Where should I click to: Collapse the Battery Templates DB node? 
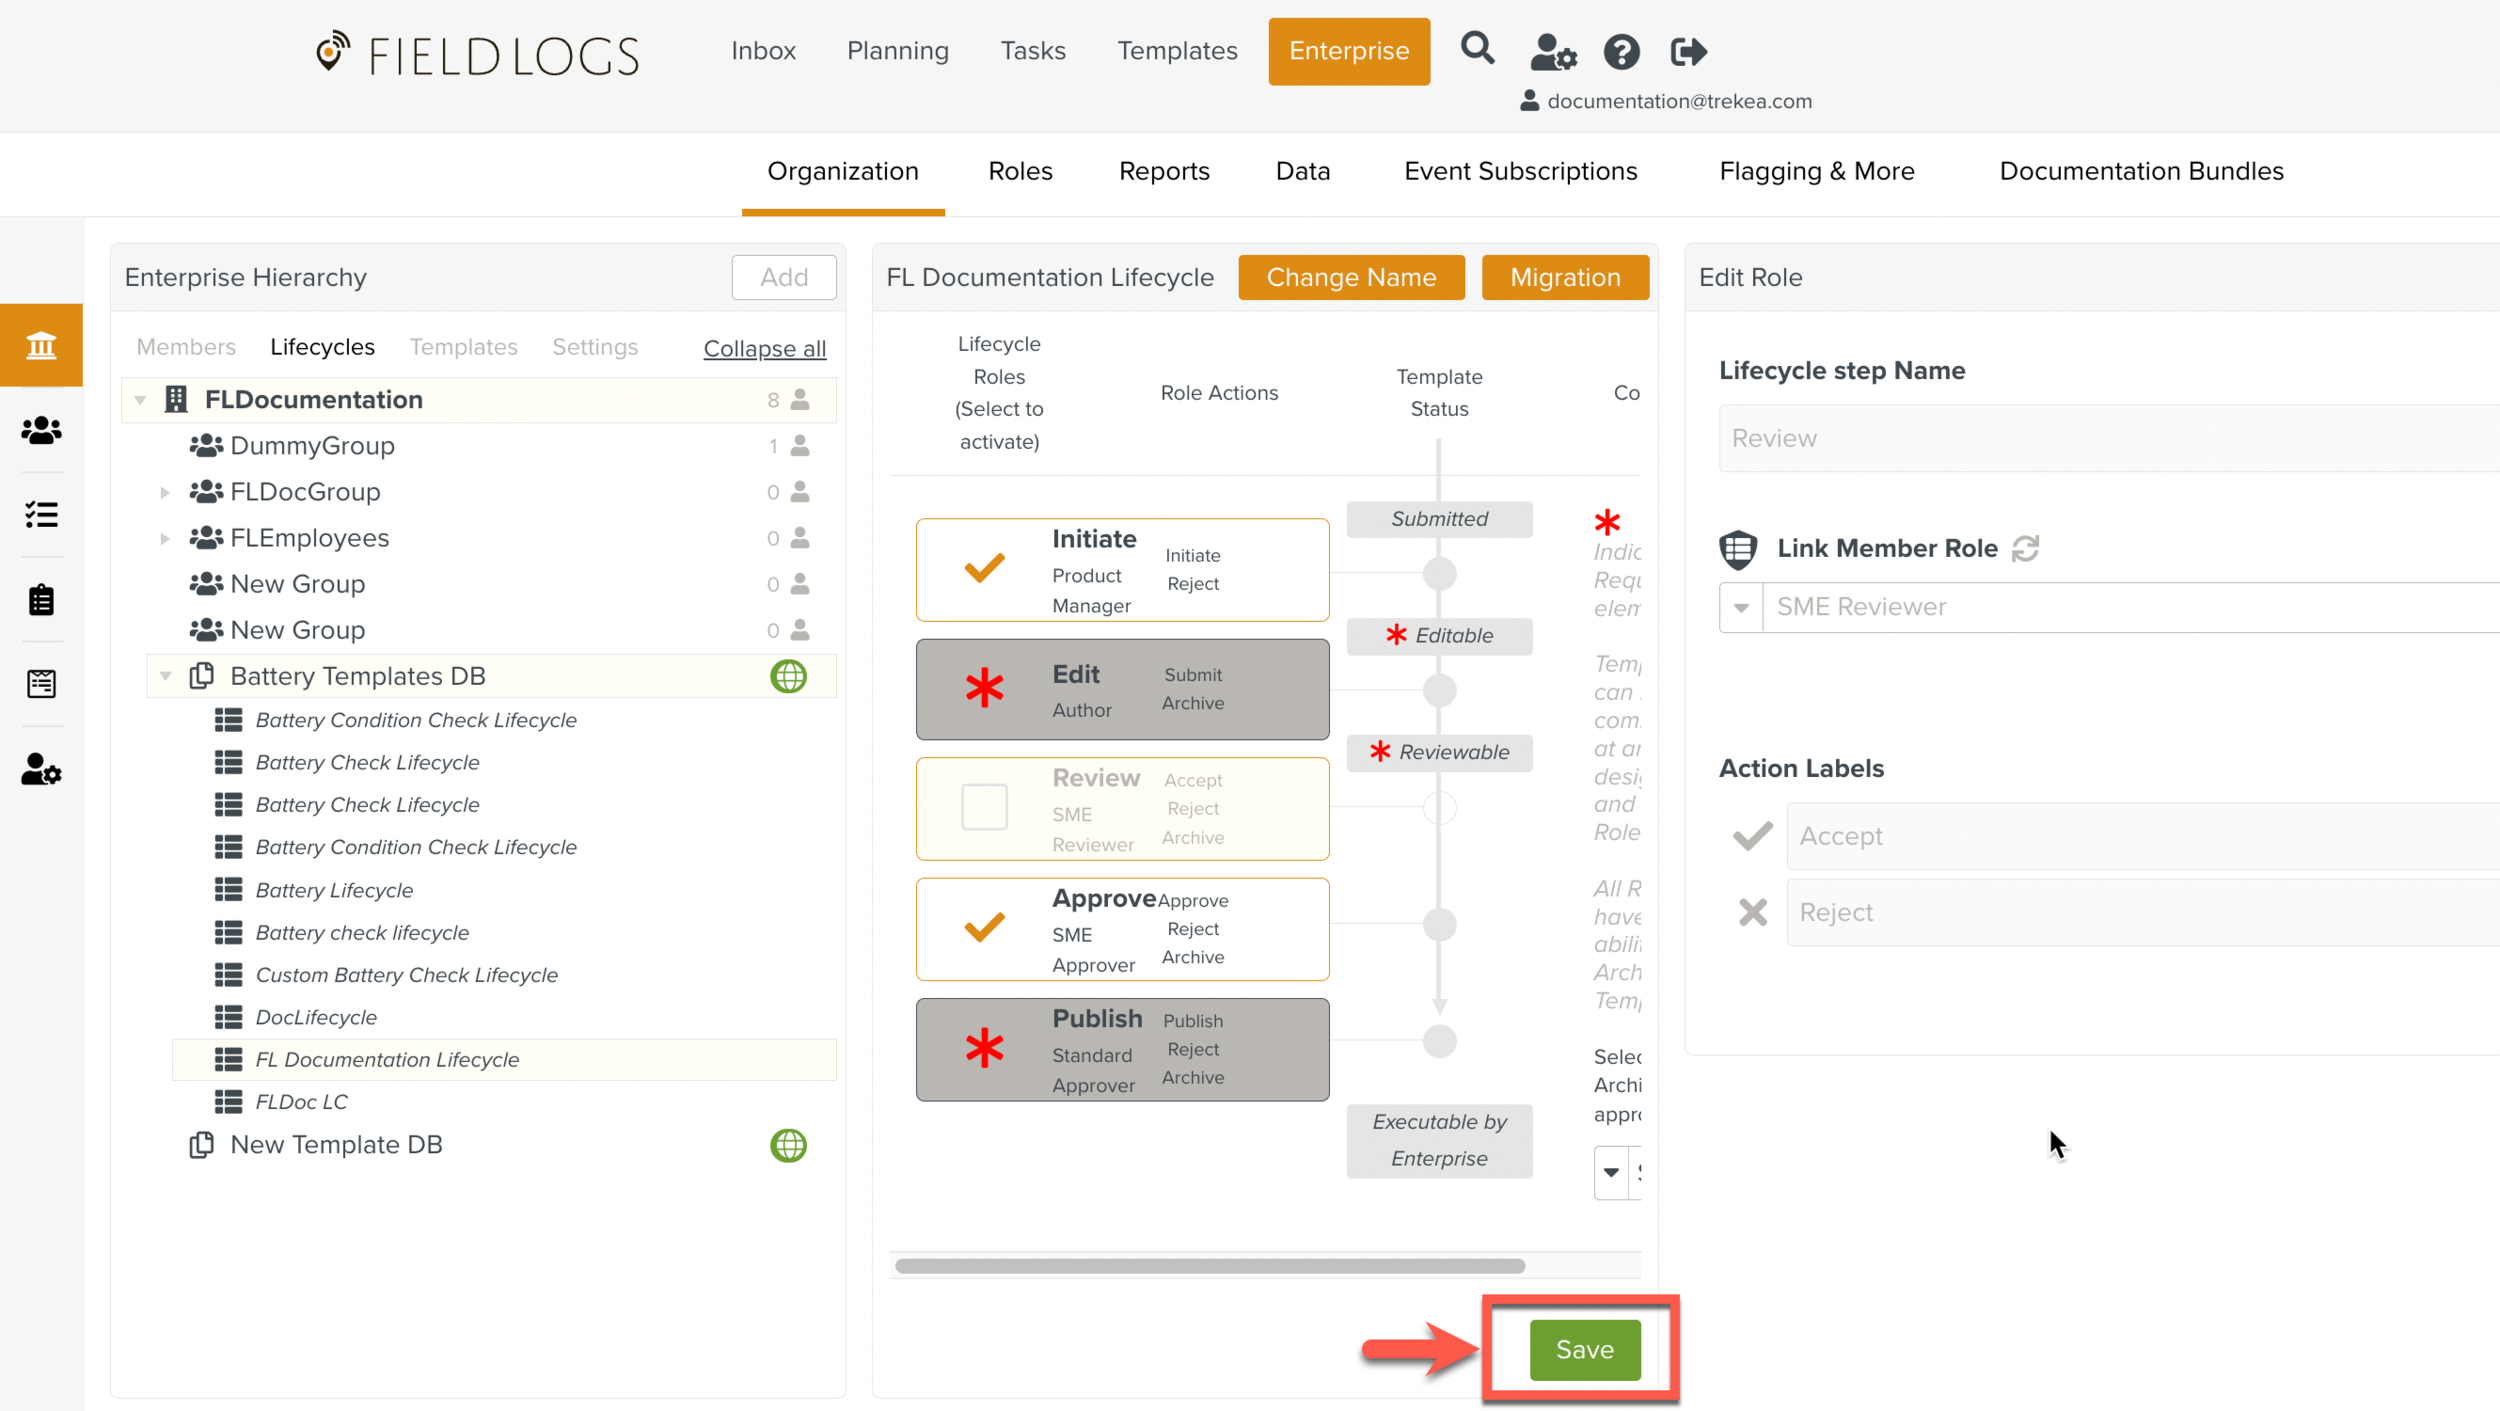165,676
